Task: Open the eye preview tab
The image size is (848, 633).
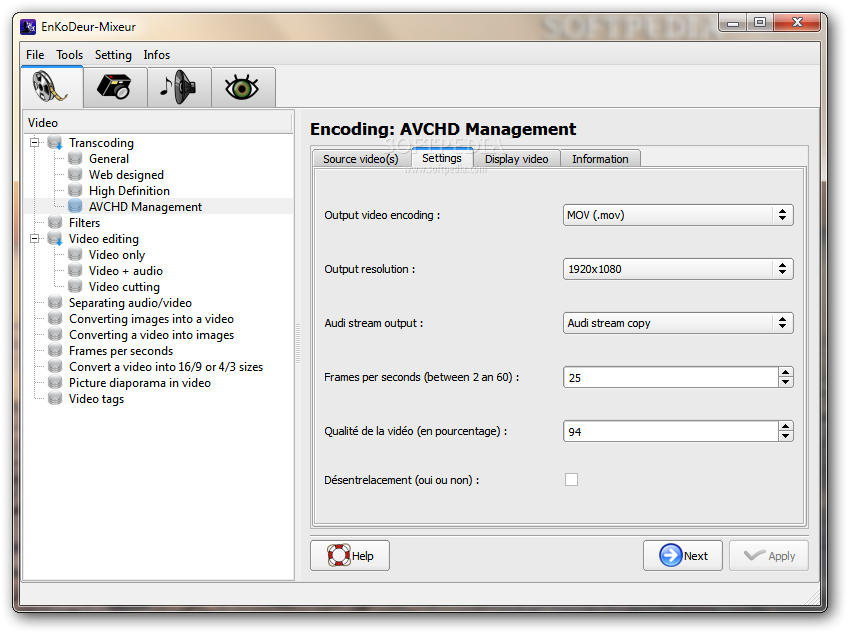Action: (x=243, y=87)
